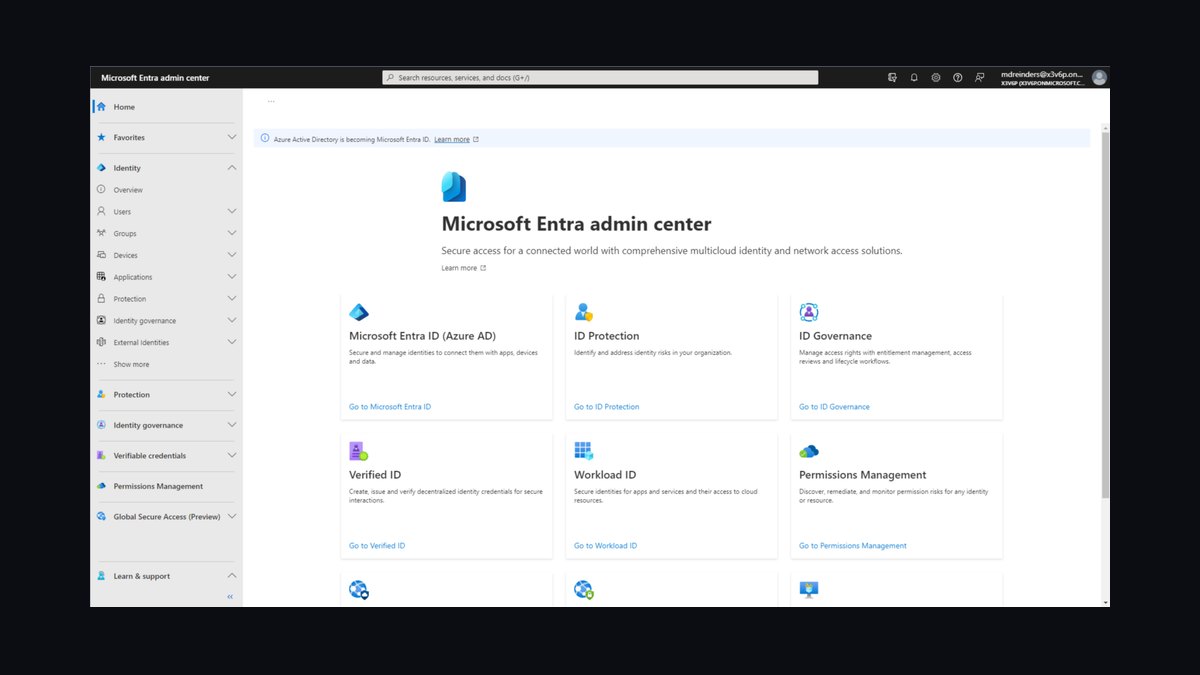Click the Workload ID card title
This screenshot has height=675, width=1200.
(605, 475)
